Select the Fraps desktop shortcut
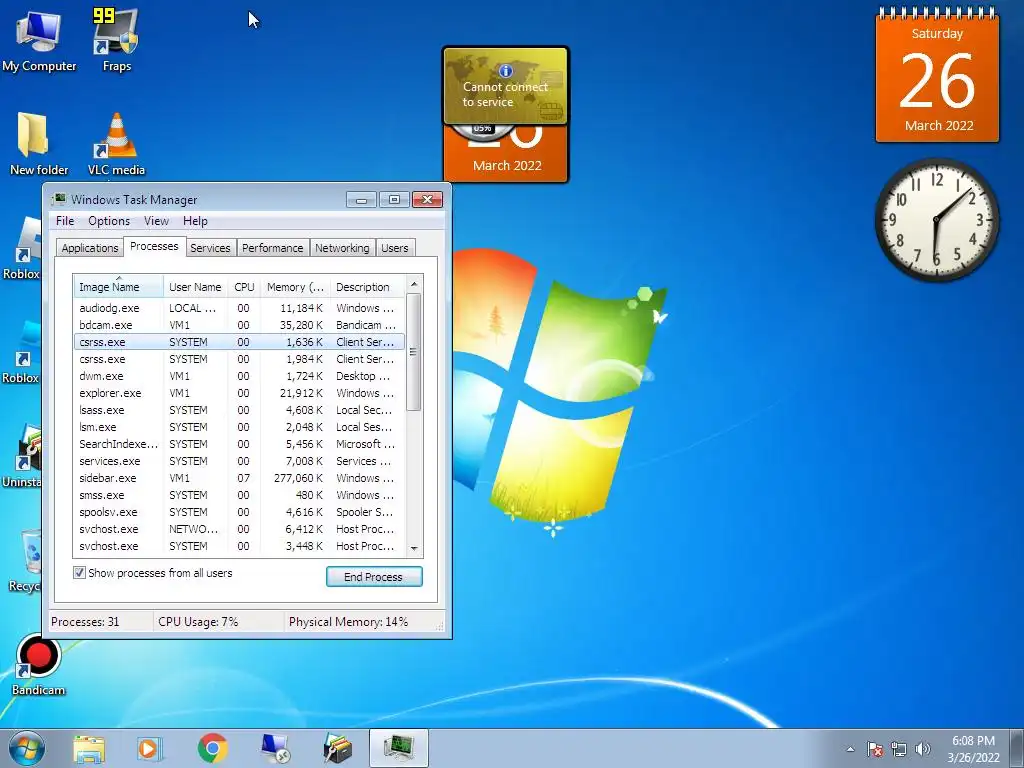The height and width of the screenshot is (768, 1024). pyautogui.click(x=116, y=41)
